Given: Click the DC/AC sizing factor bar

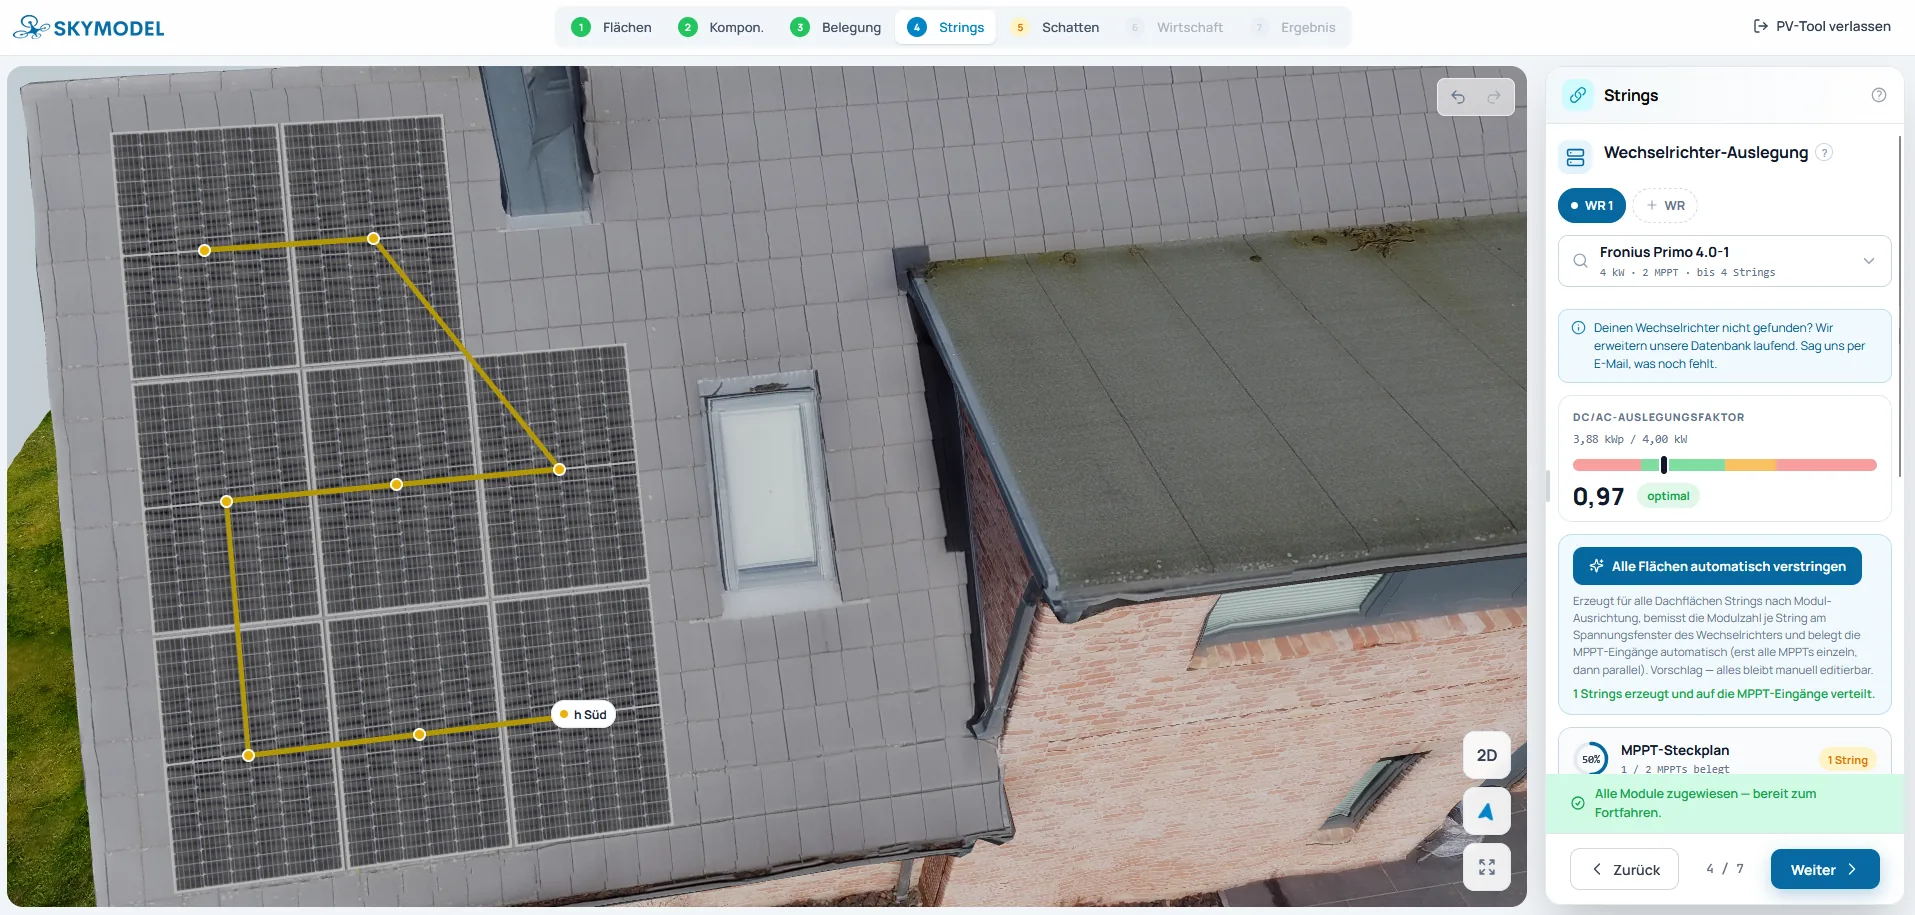Looking at the screenshot, I should (1725, 465).
